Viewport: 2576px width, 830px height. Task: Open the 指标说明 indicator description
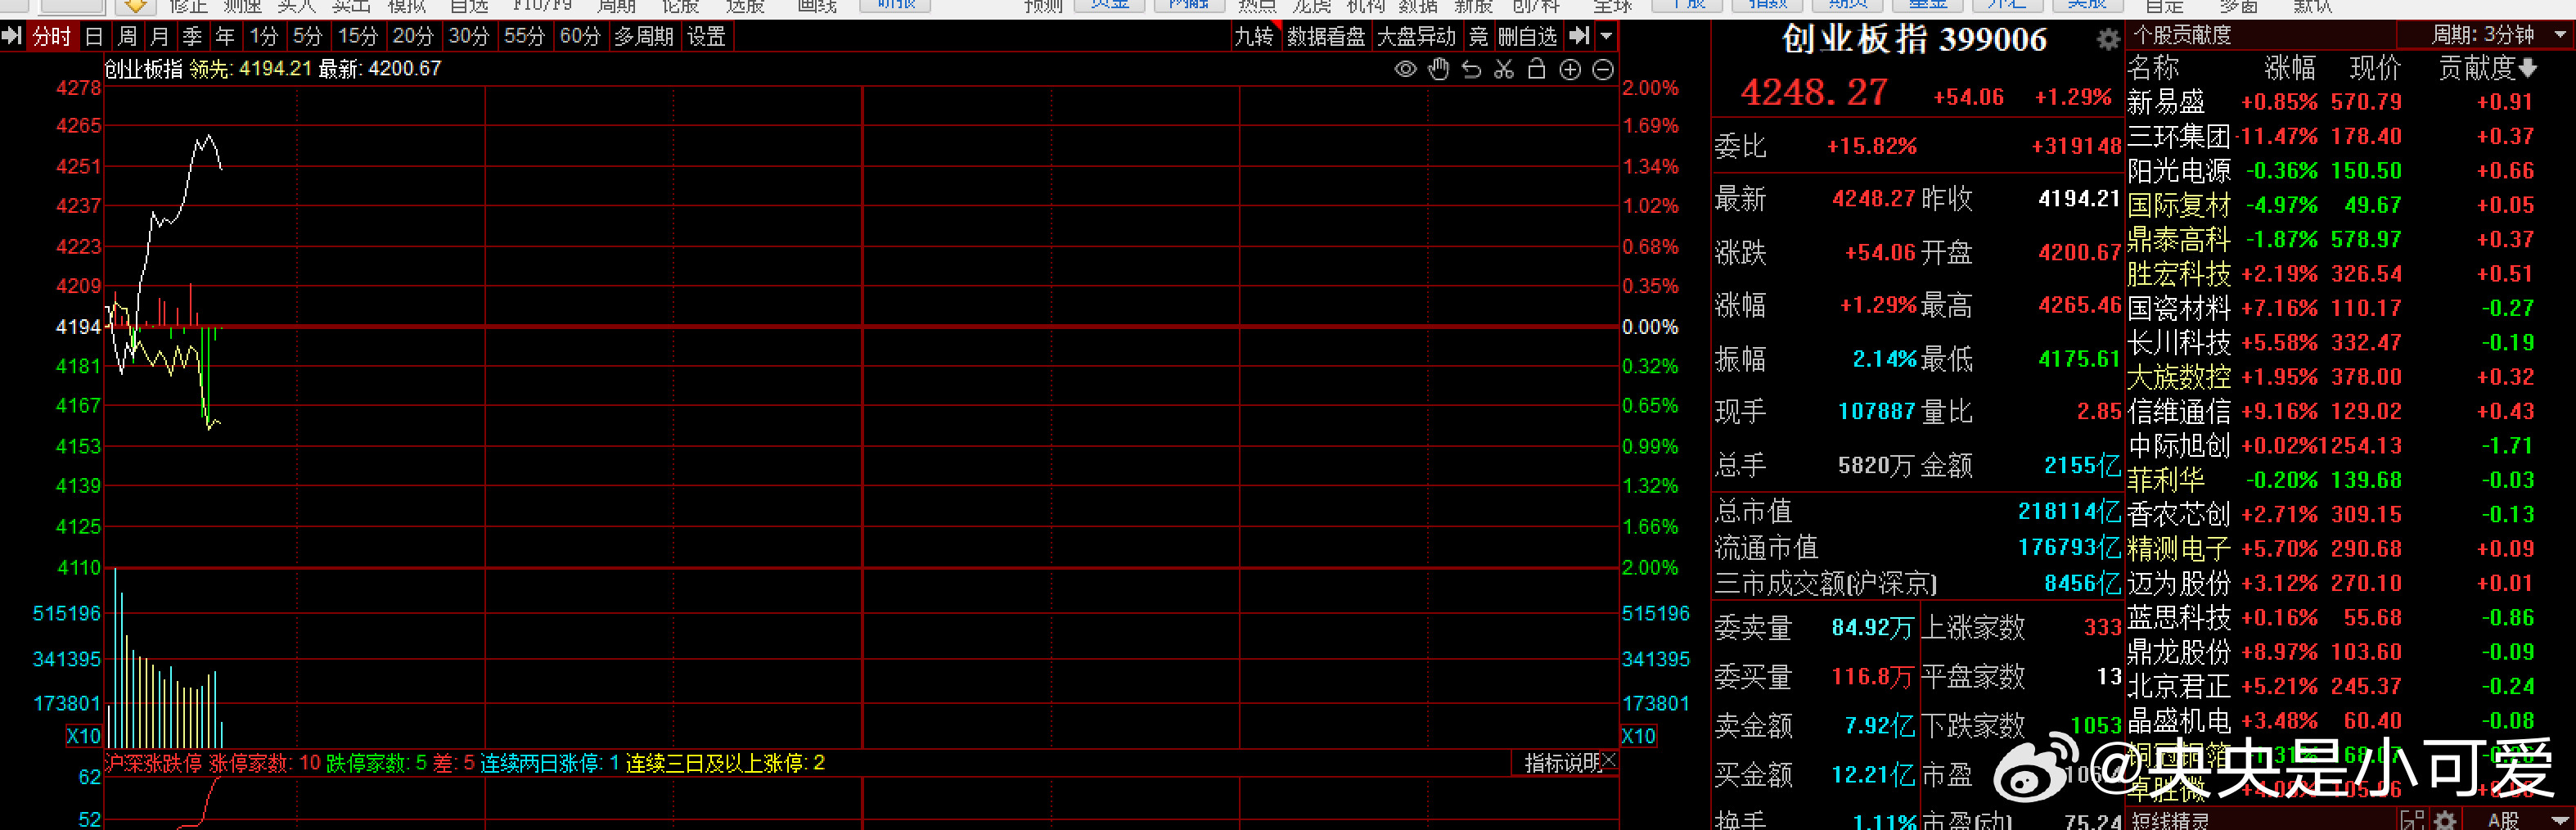click(x=1562, y=762)
